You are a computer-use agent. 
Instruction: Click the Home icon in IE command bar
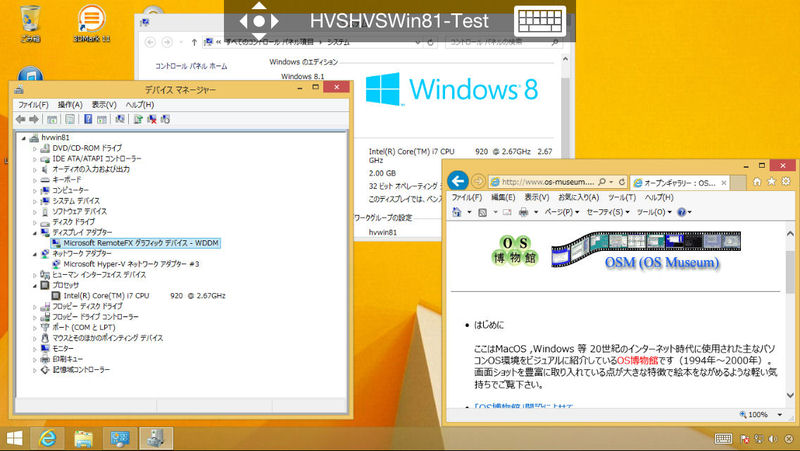pos(457,212)
